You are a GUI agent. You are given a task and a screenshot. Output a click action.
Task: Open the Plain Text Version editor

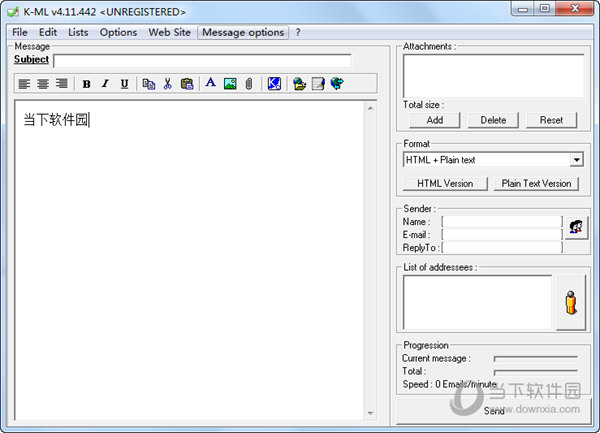pos(536,184)
